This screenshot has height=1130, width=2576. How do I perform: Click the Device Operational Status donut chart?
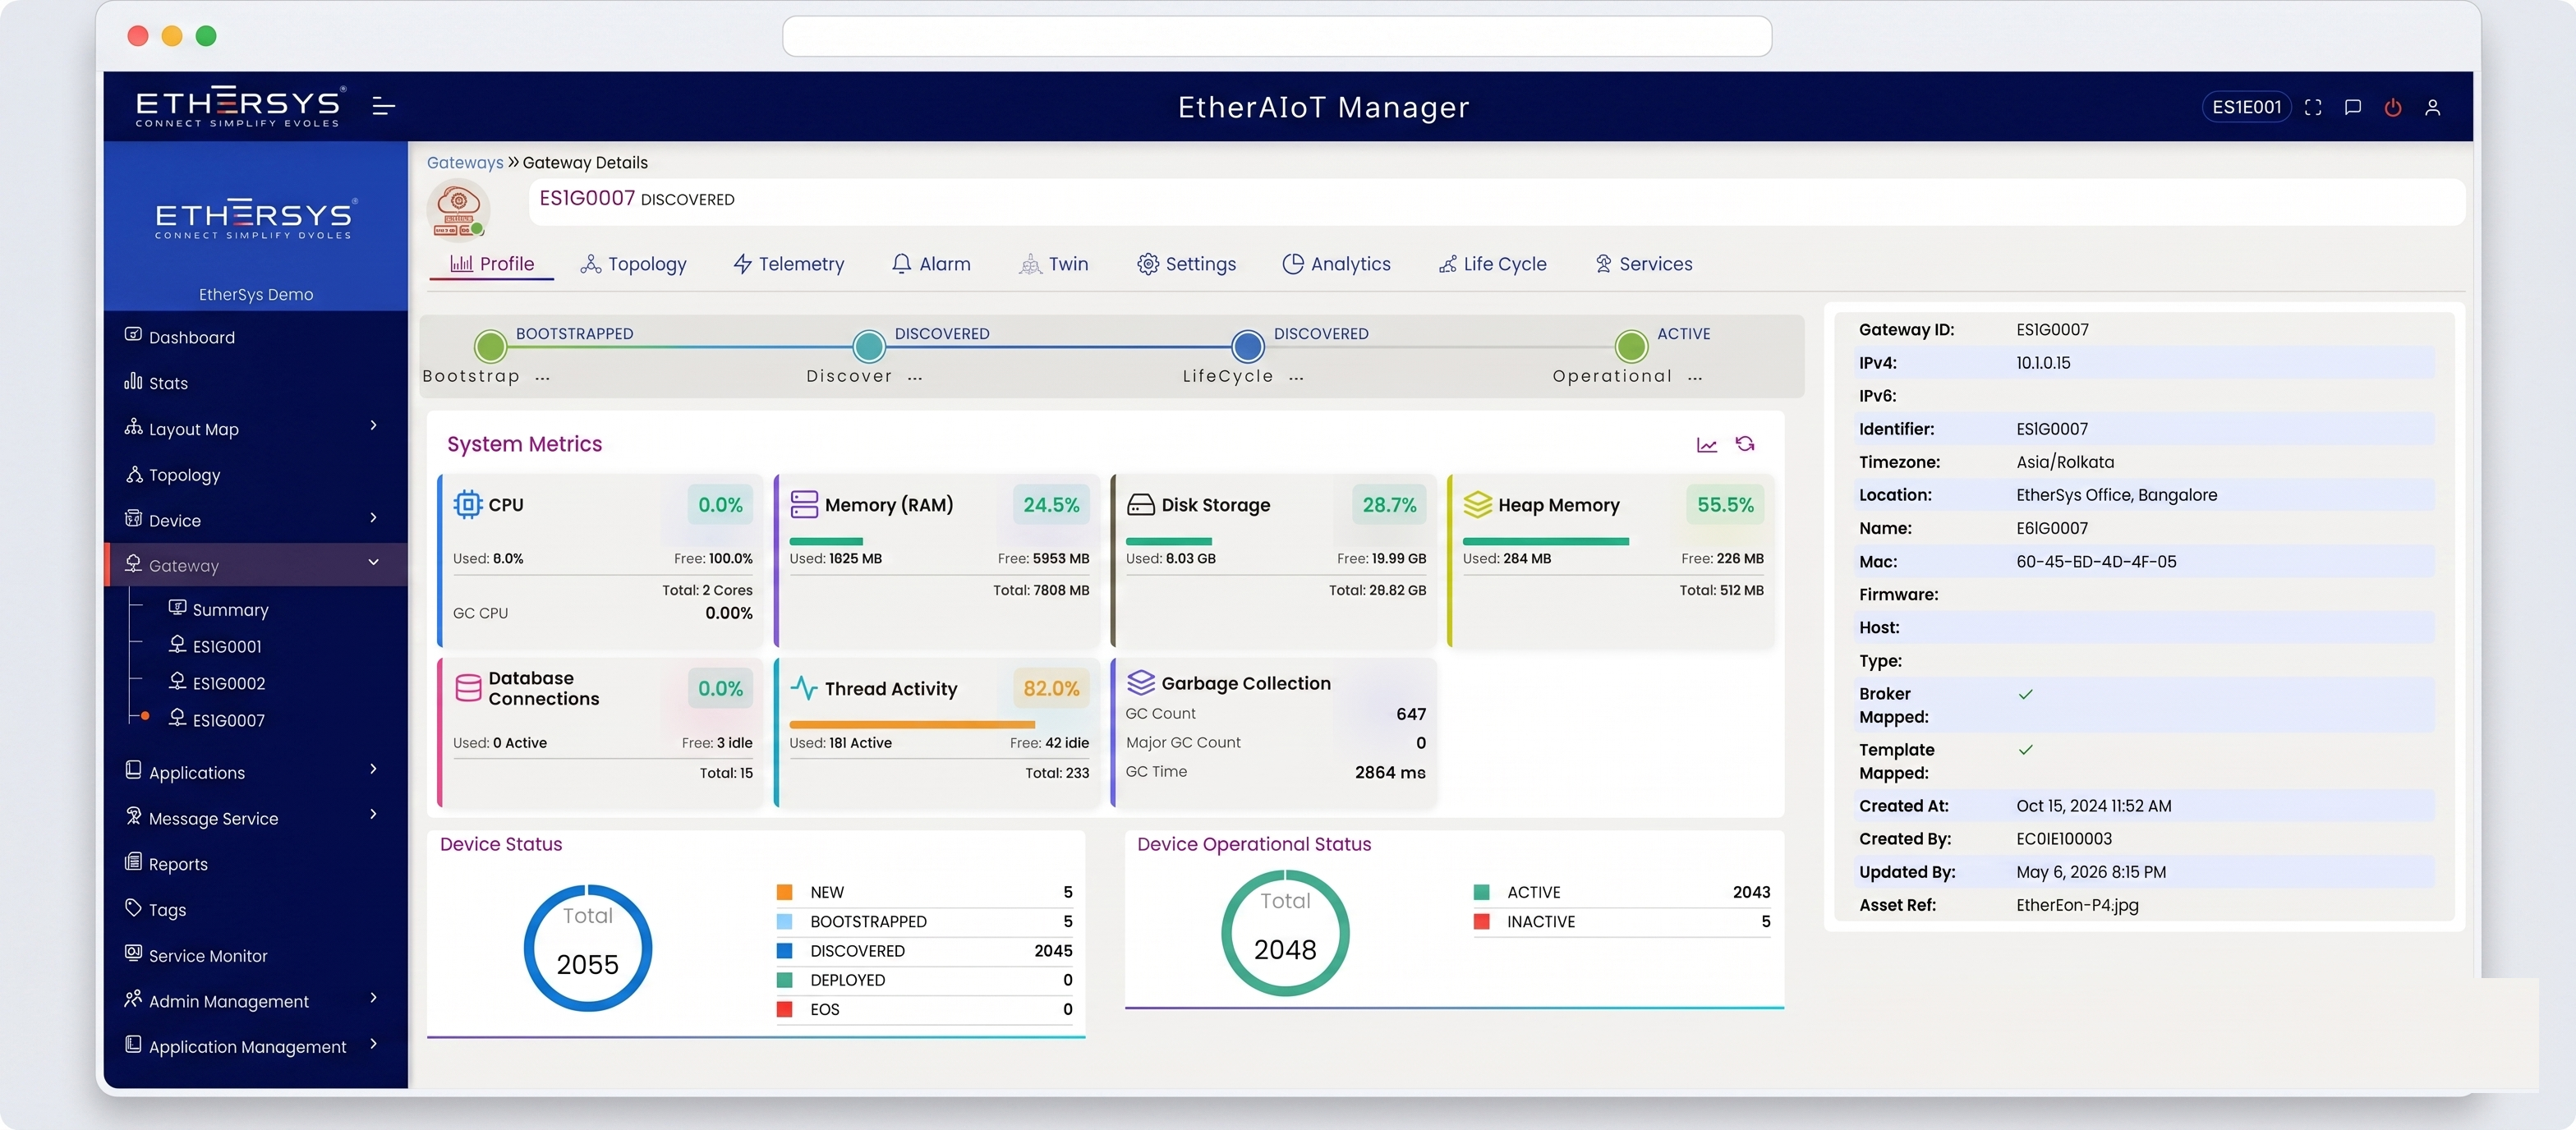click(x=1285, y=933)
